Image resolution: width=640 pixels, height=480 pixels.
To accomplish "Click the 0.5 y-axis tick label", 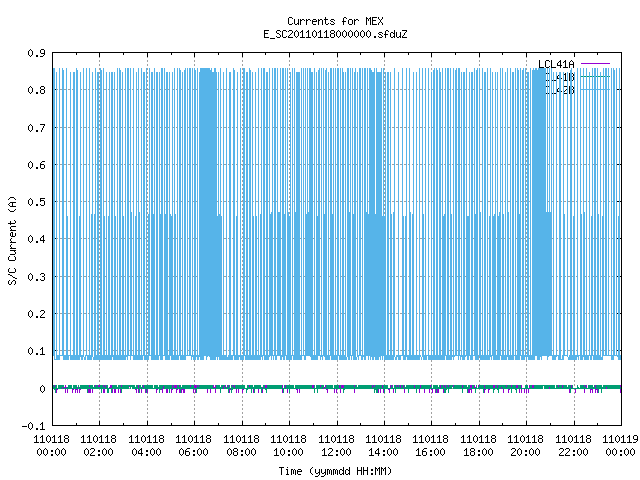I will pyautogui.click(x=36, y=202).
